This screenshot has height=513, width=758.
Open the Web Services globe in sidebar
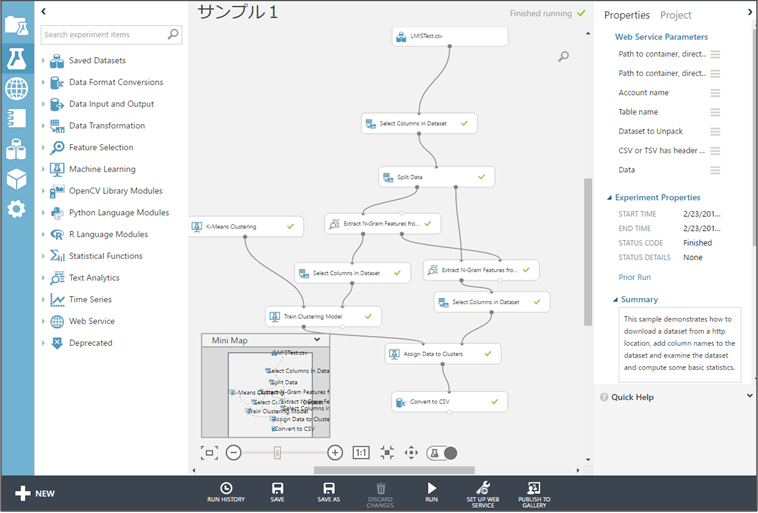coord(16,88)
